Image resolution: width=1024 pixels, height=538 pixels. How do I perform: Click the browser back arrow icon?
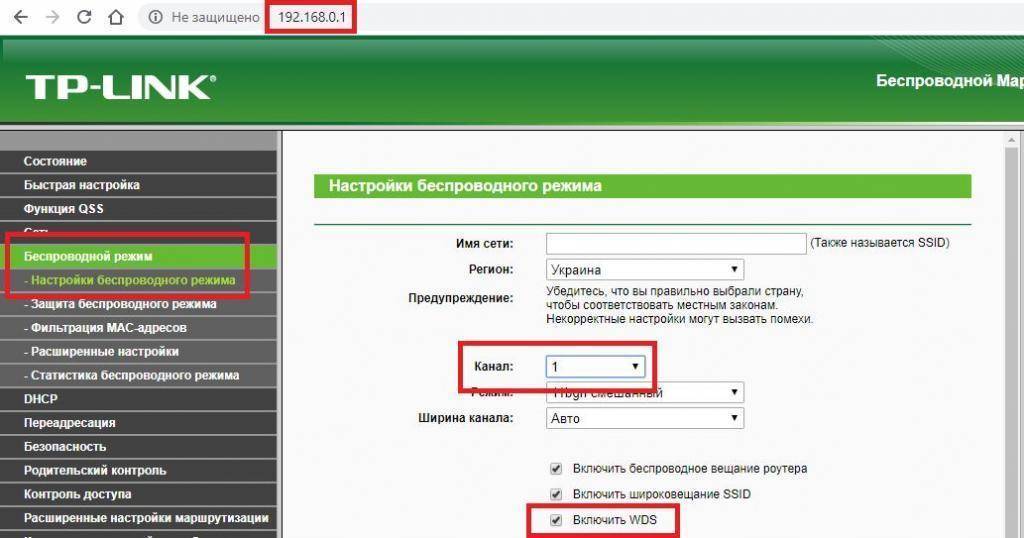point(20,18)
